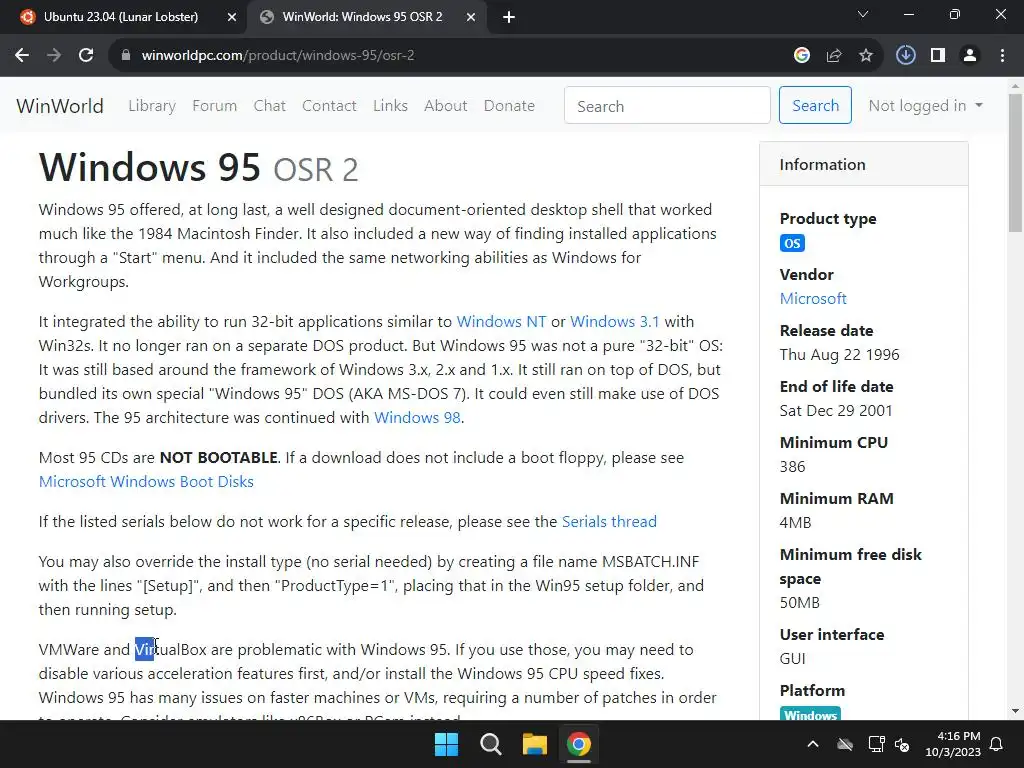Go back using the browser back arrow
1024x768 pixels.
pyautogui.click(x=22, y=56)
